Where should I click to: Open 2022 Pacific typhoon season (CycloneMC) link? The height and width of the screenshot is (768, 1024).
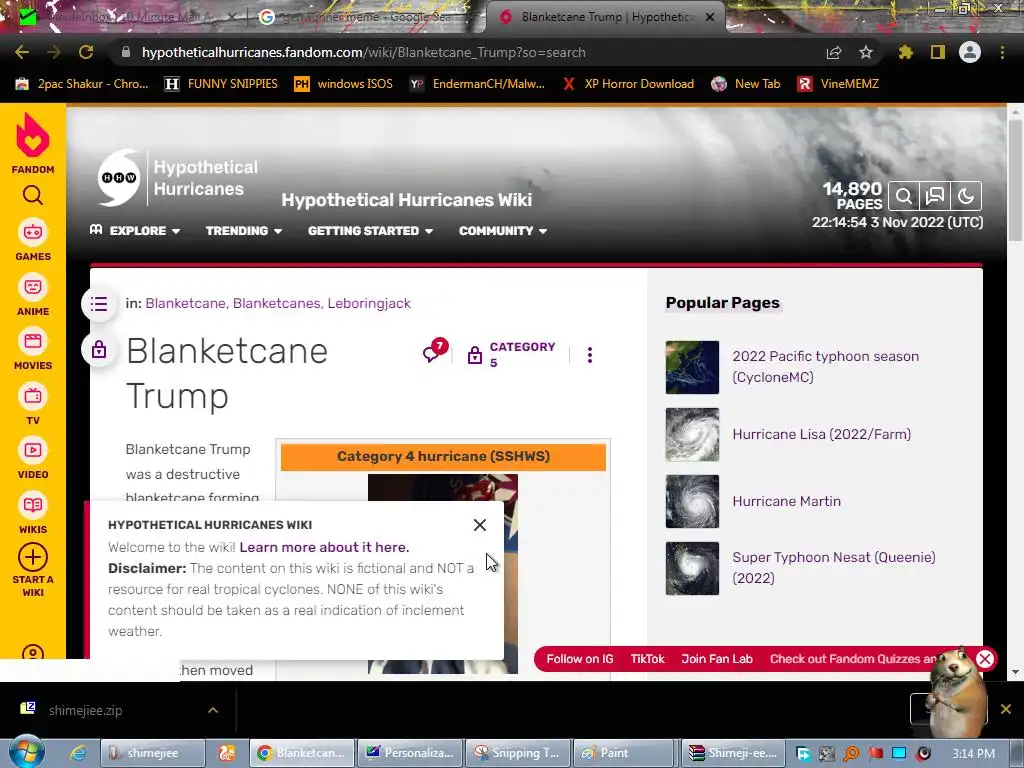825,366
